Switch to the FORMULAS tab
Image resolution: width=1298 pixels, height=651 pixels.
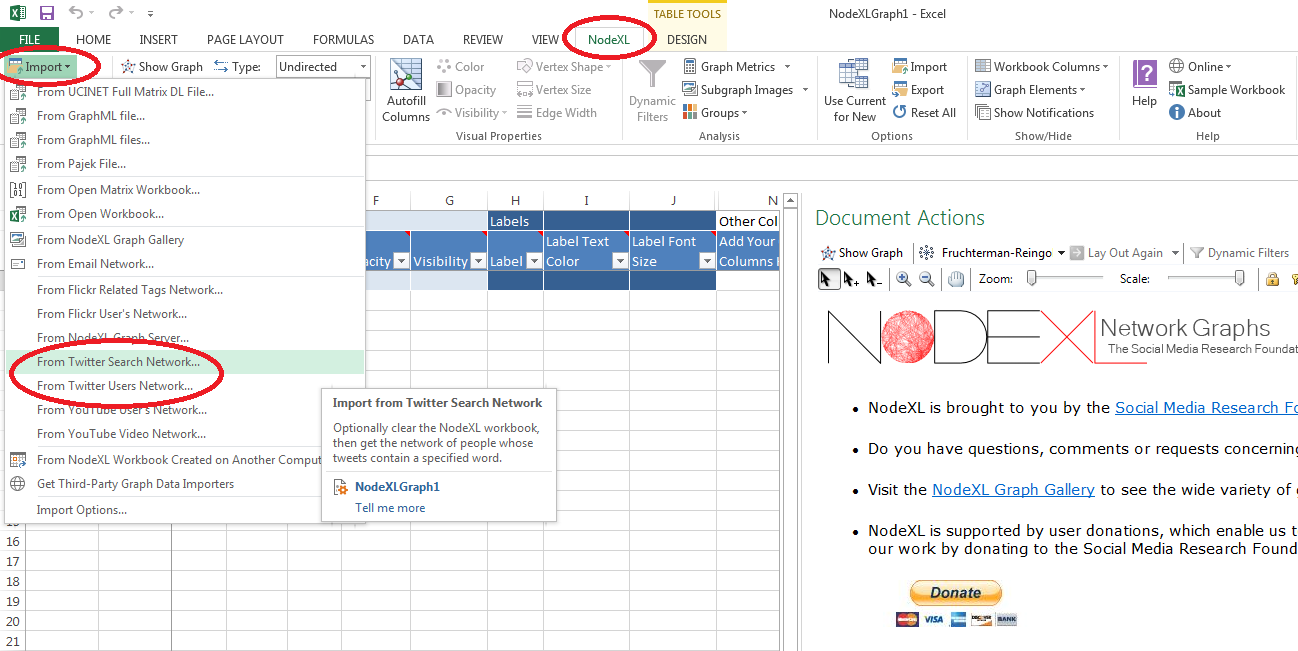(343, 40)
